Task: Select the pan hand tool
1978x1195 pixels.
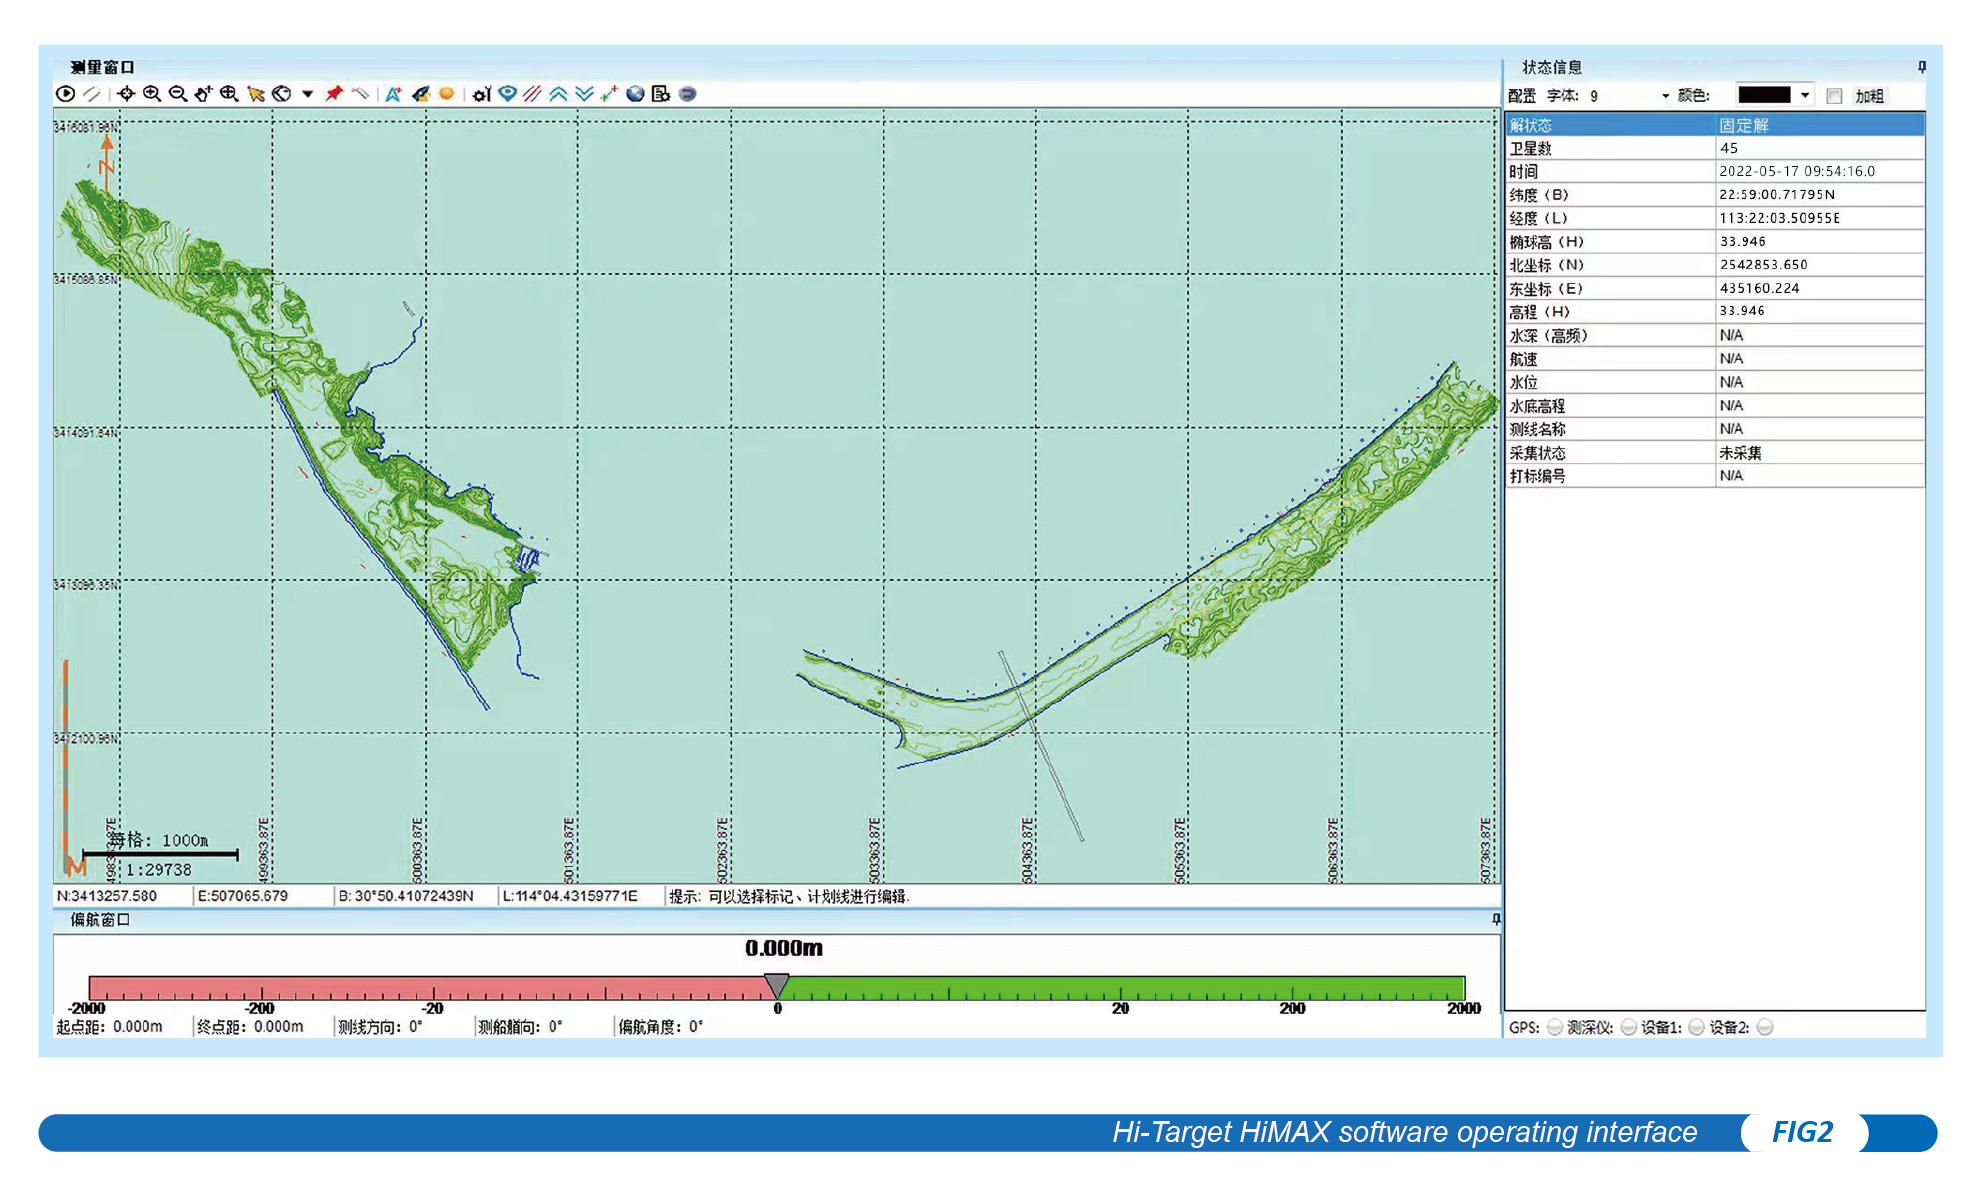Action: 201,94
